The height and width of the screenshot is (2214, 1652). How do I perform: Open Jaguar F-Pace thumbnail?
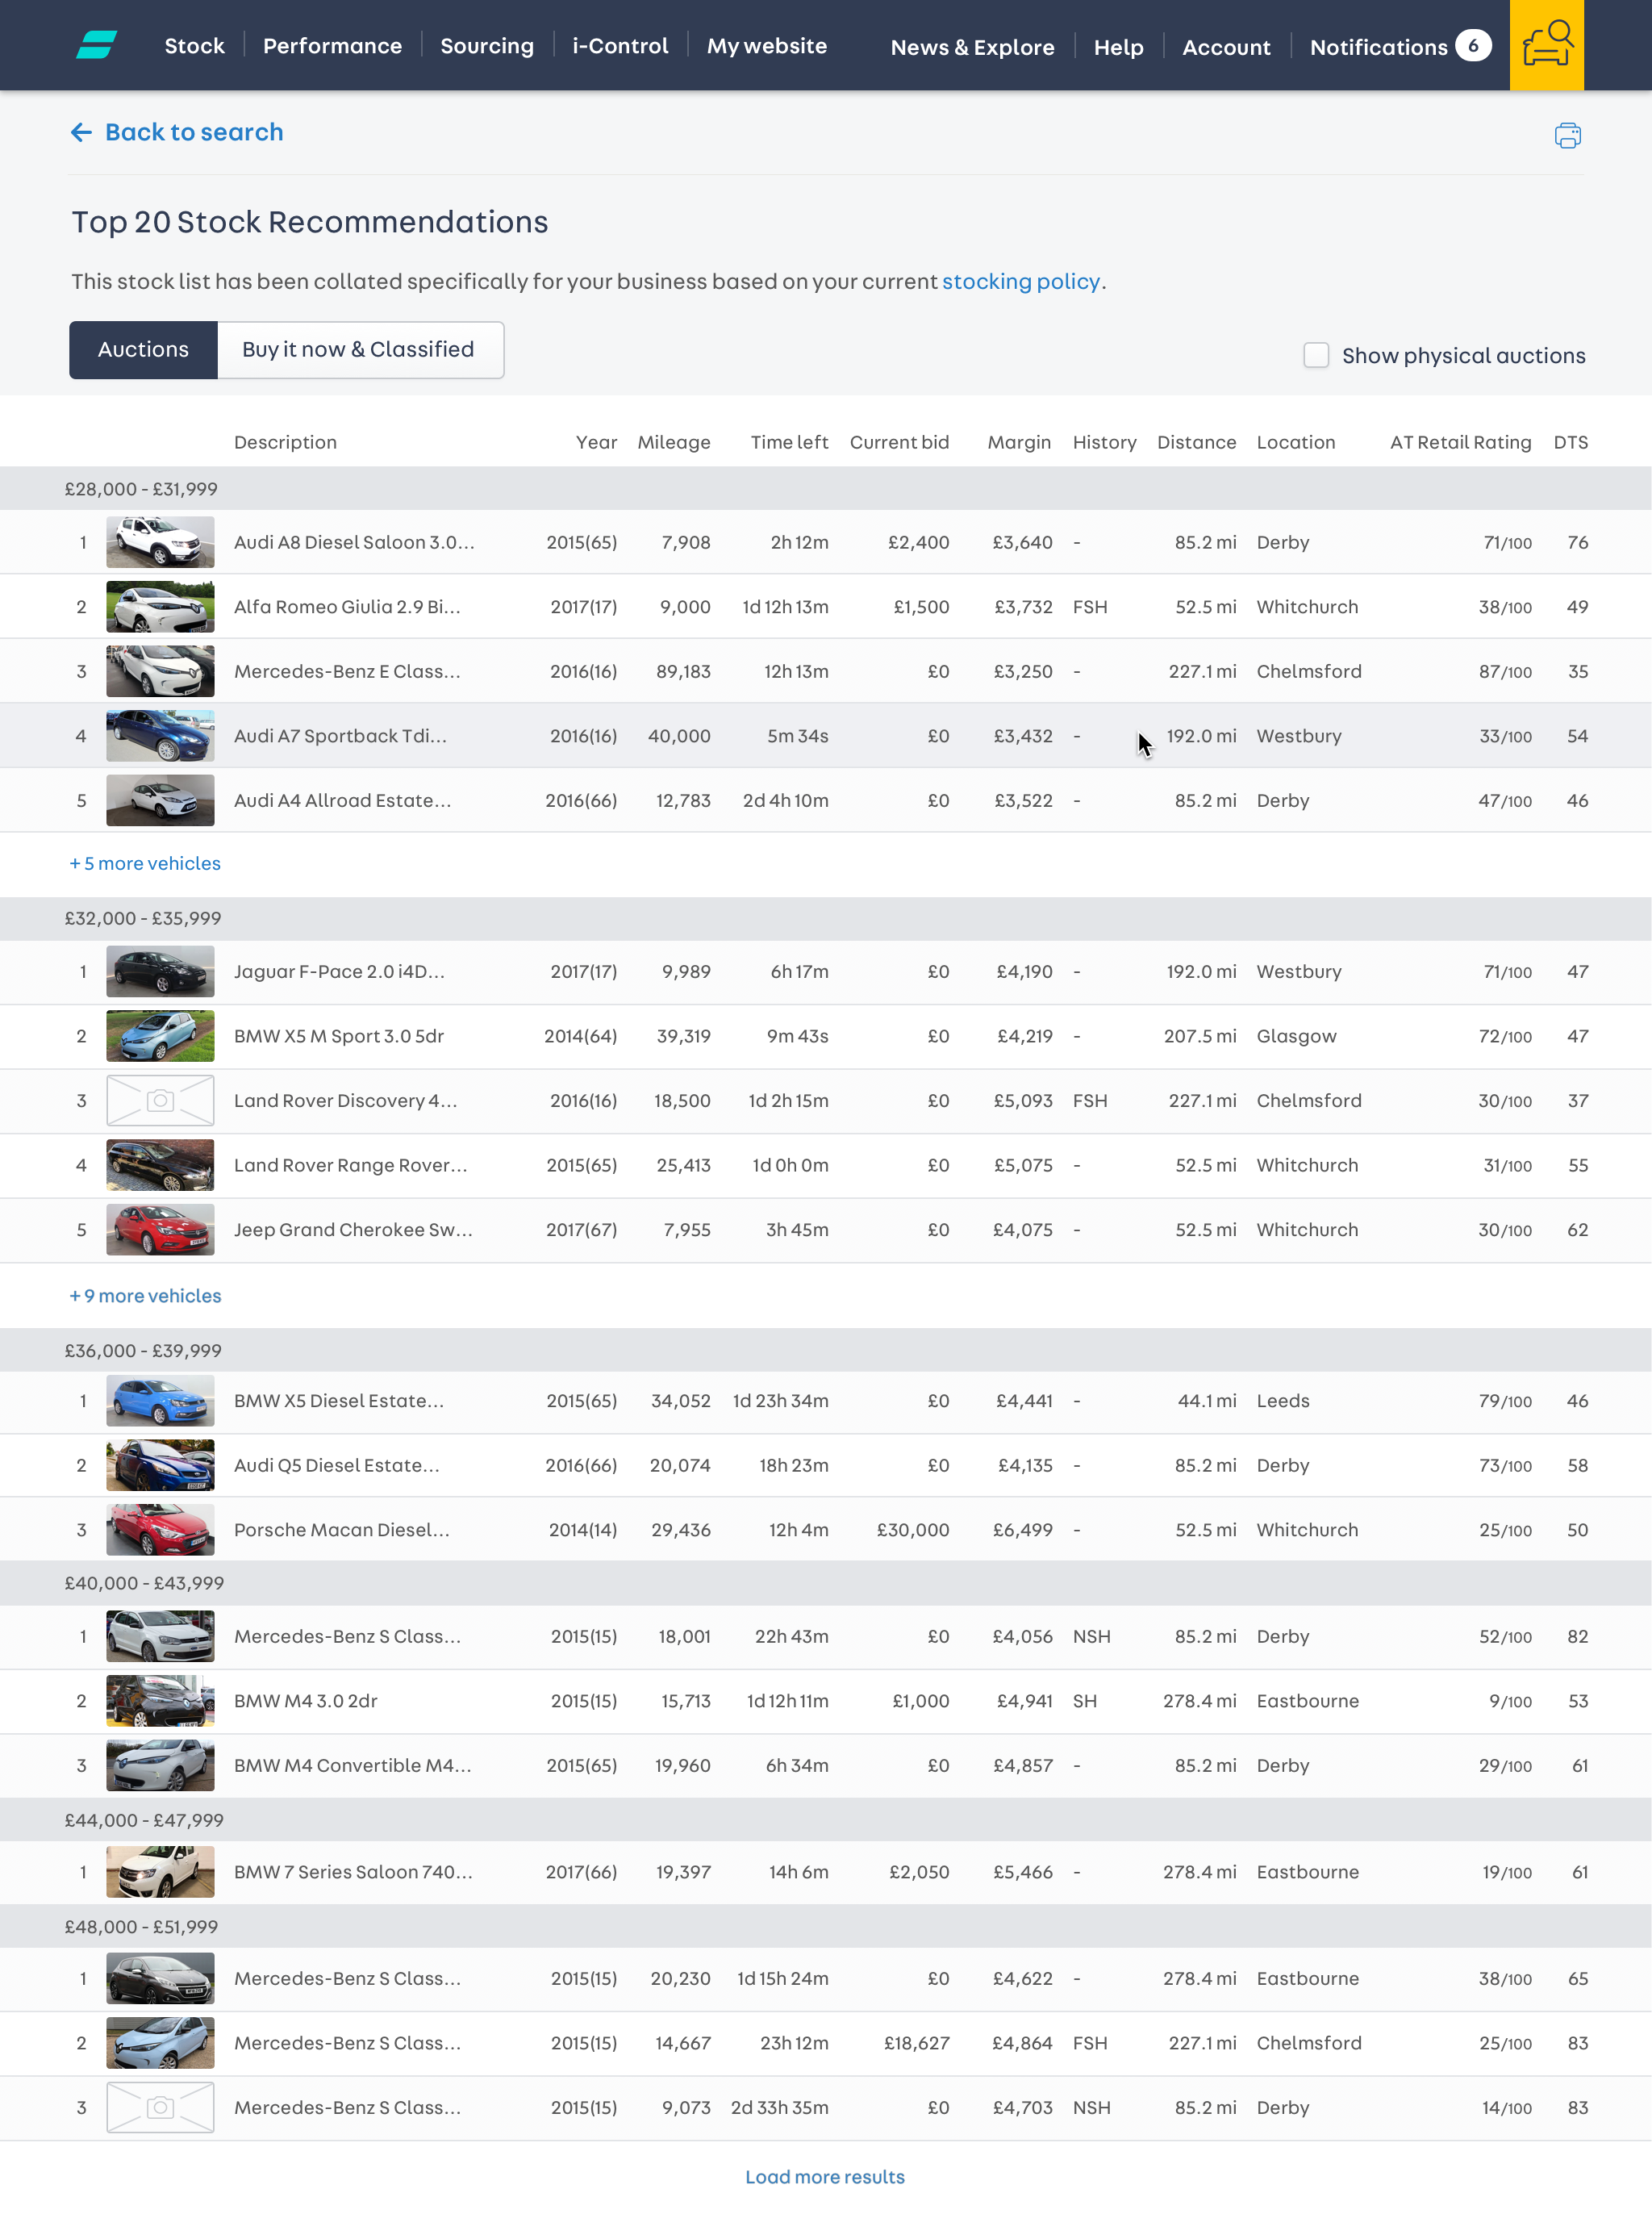pos(160,971)
